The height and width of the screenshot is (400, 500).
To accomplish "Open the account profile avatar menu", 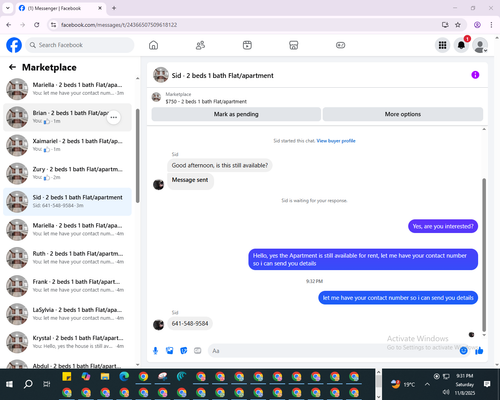I will pos(480,45).
